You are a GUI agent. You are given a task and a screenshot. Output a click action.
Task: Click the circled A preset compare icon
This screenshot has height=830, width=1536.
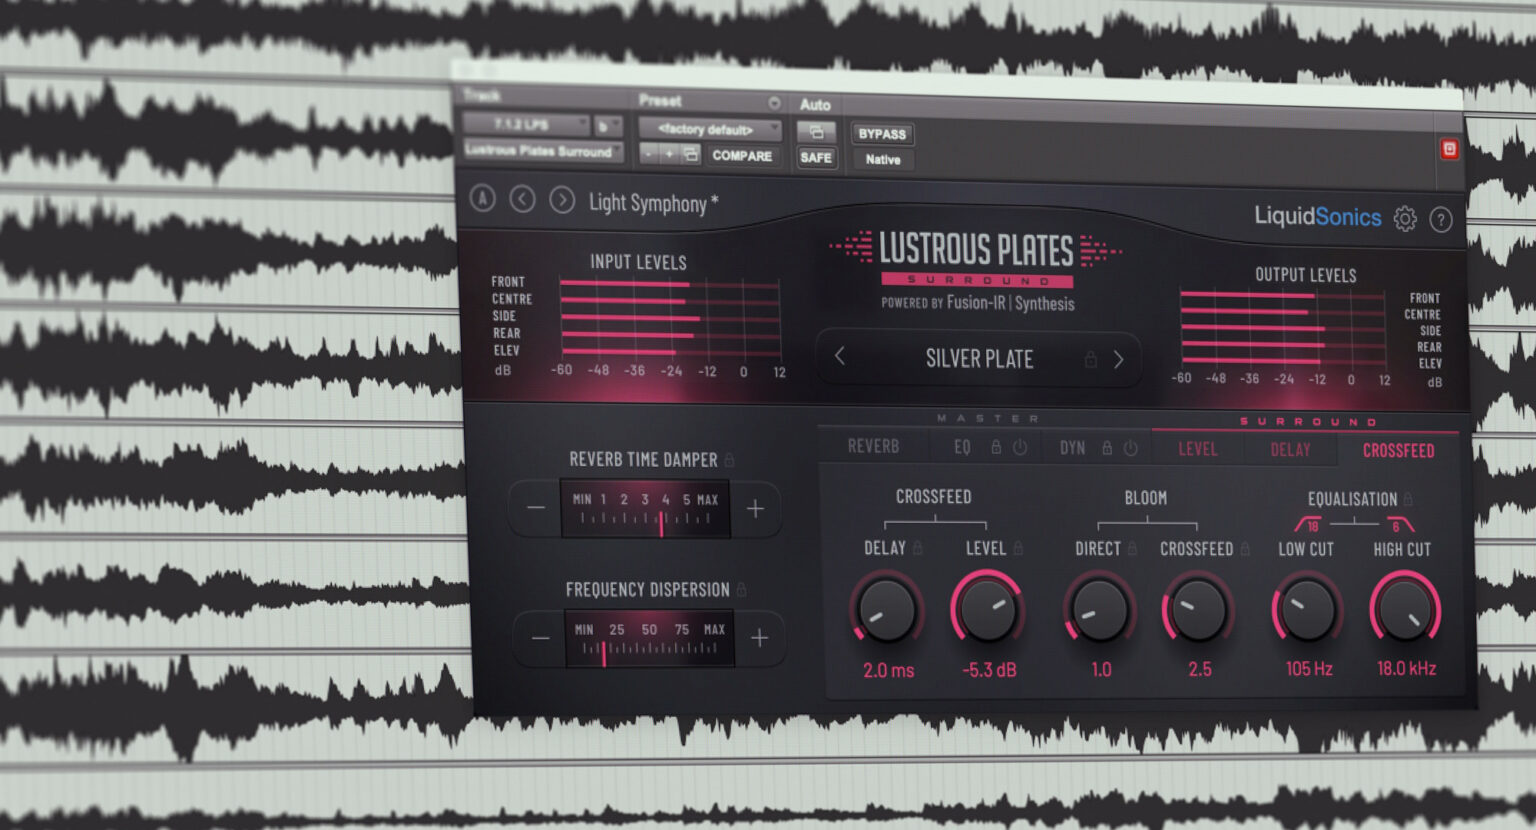[483, 199]
